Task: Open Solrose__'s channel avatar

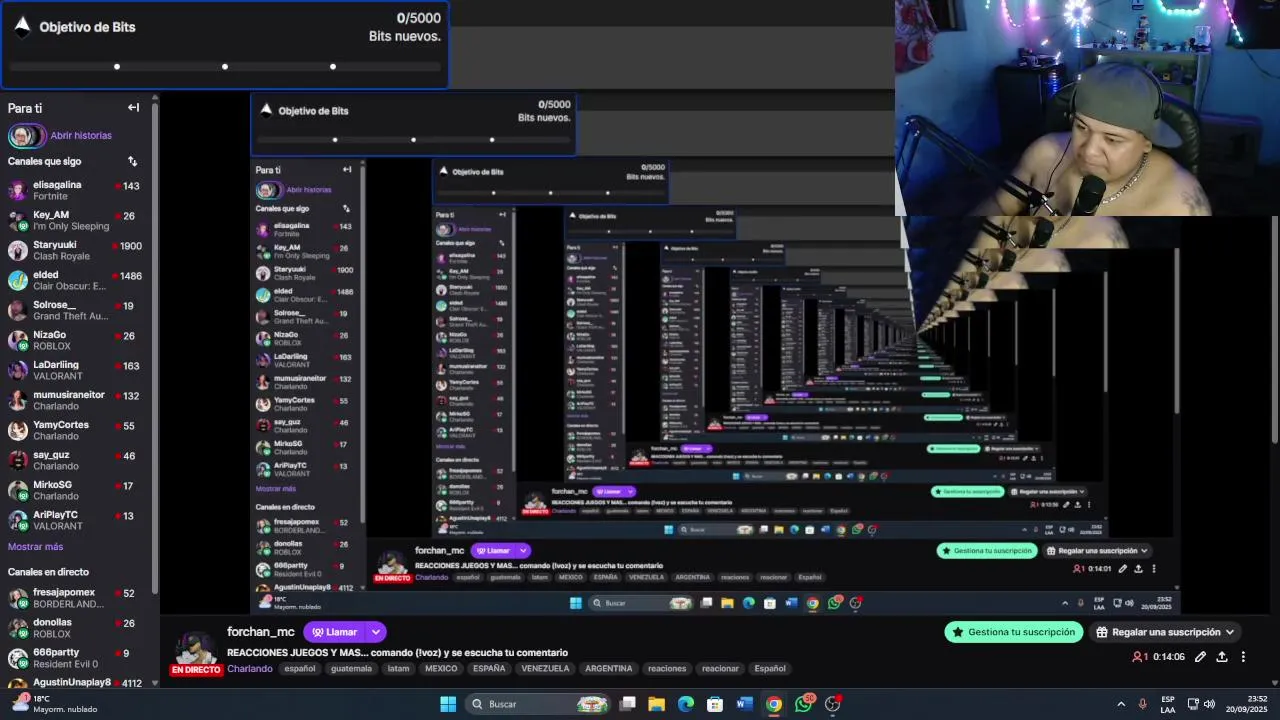Action: (18, 310)
